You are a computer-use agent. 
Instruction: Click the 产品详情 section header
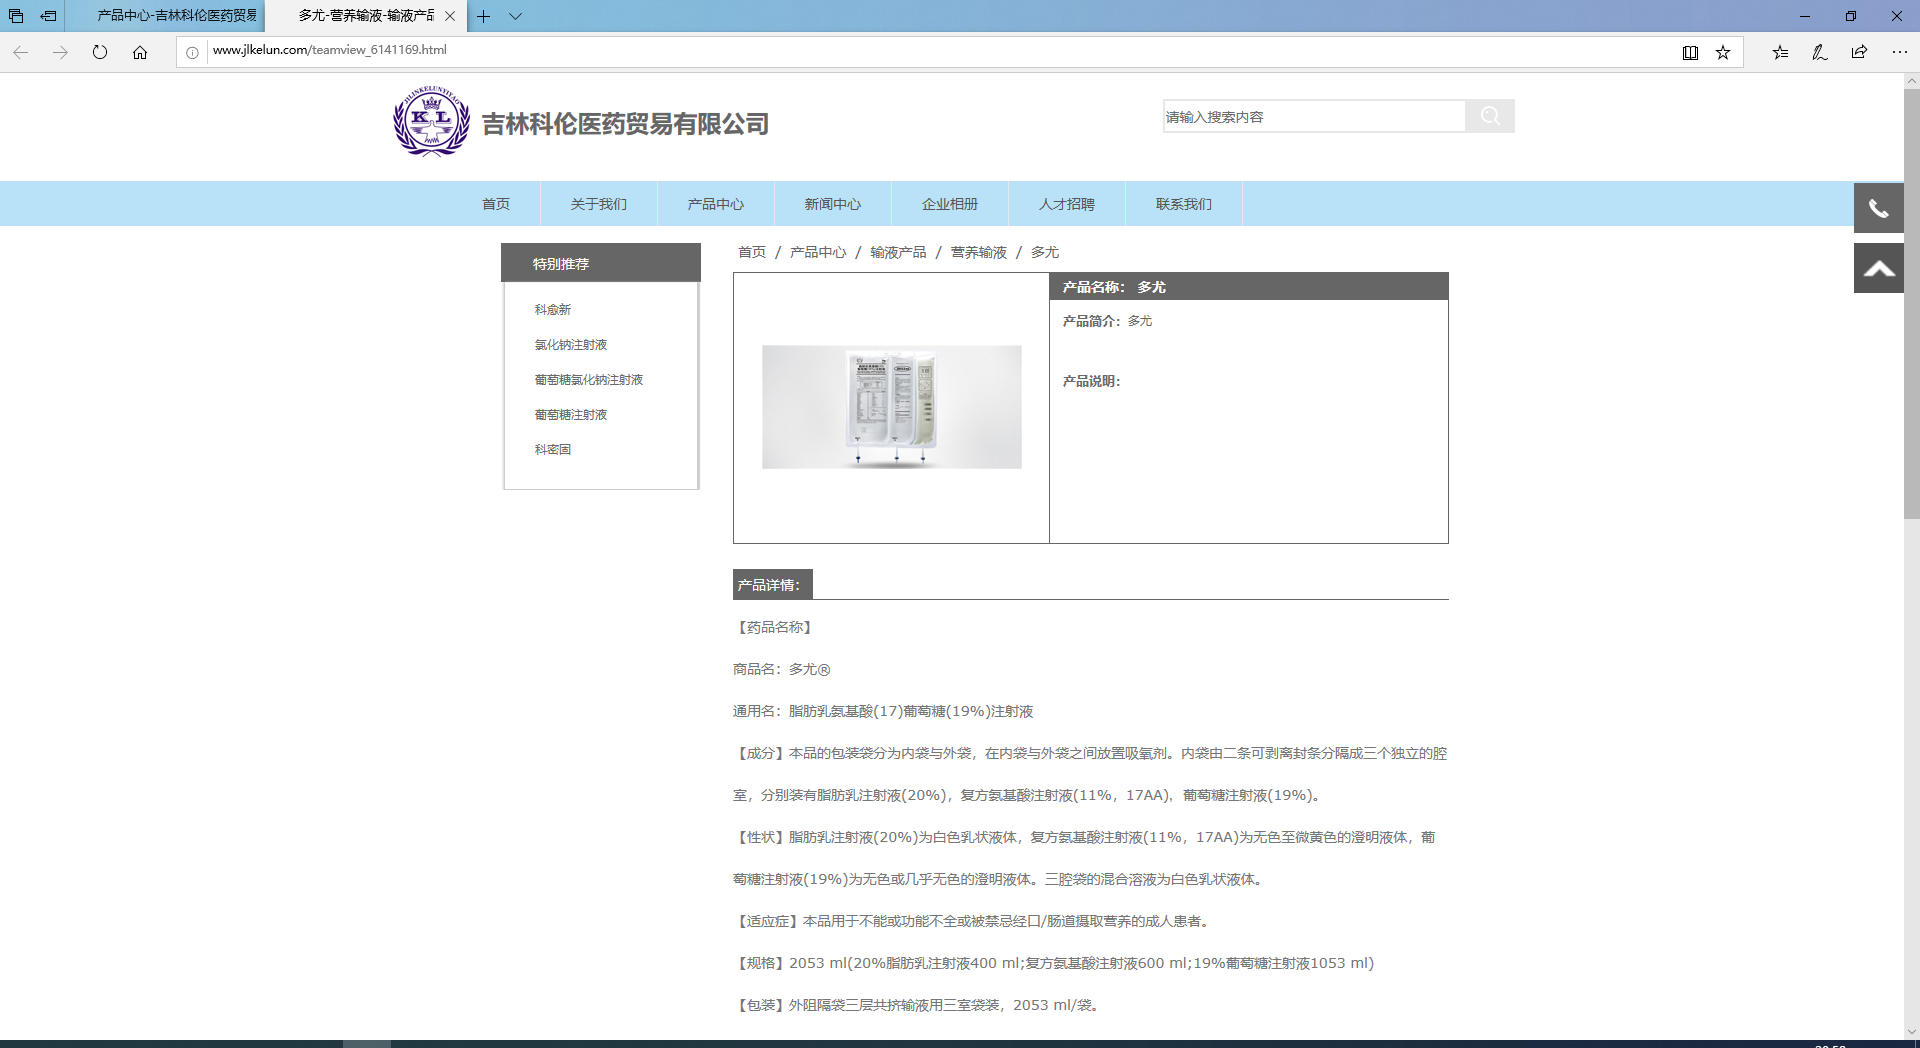click(772, 585)
